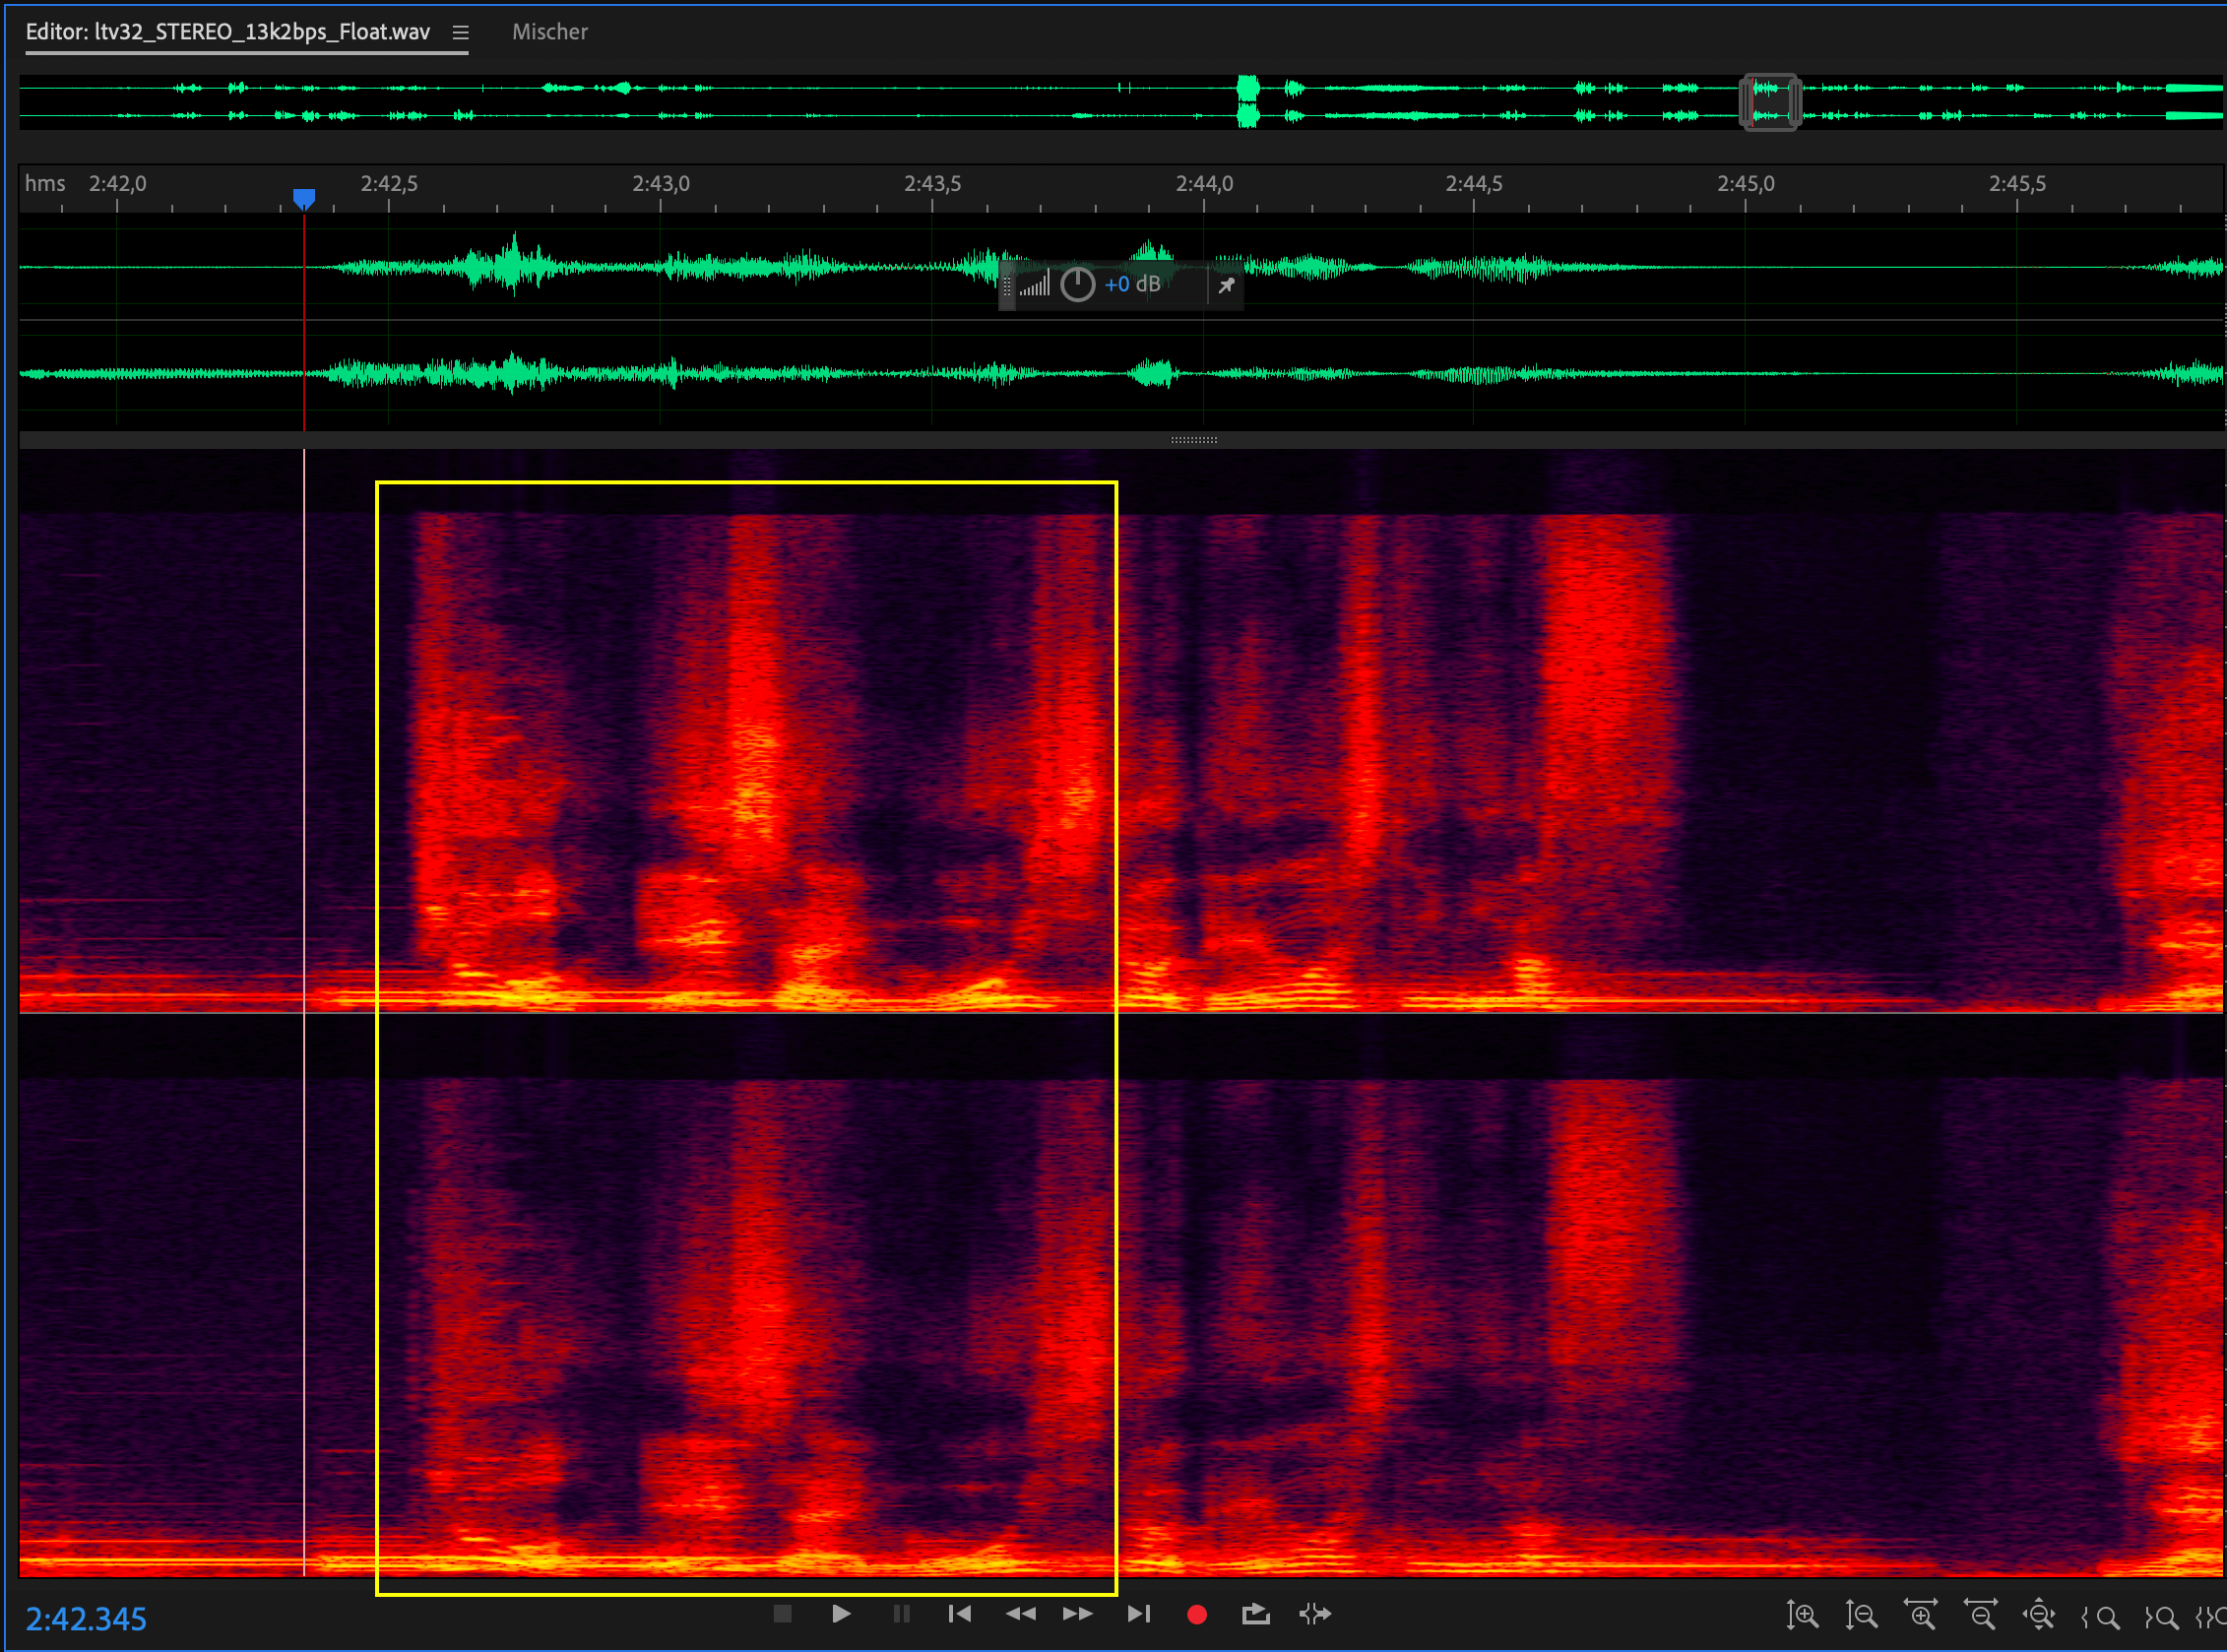Move playhead to next marker

pos(1138,1614)
